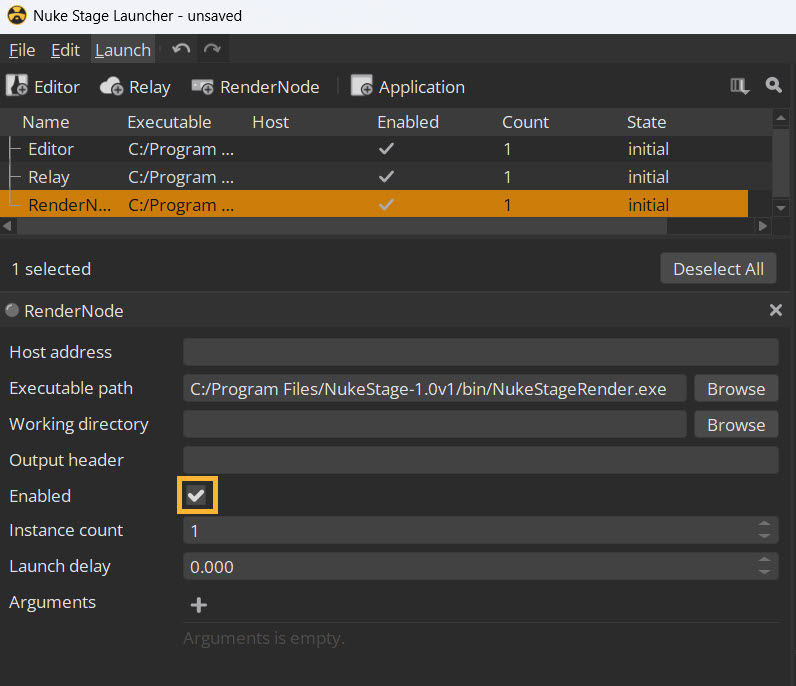The height and width of the screenshot is (686, 796).
Task: Click the redo arrow icon
Action: [x=212, y=49]
